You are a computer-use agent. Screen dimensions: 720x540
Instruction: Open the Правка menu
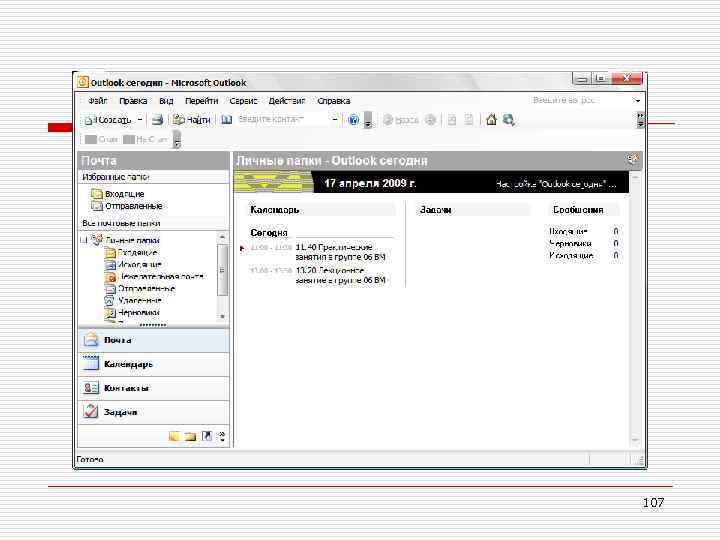pyautogui.click(x=133, y=101)
